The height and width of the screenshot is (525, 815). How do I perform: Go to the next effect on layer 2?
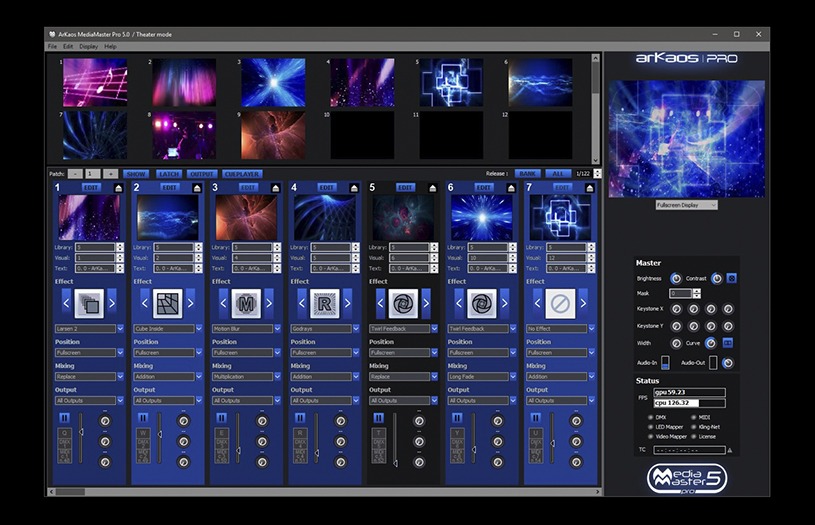pos(191,303)
